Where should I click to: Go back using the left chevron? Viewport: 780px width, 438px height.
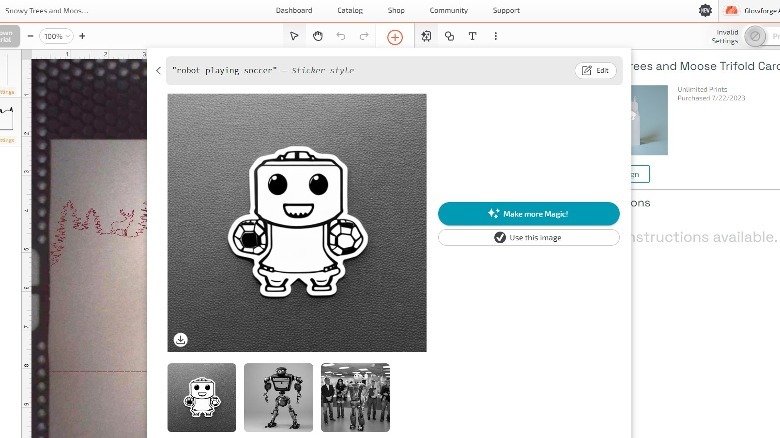[x=158, y=70]
